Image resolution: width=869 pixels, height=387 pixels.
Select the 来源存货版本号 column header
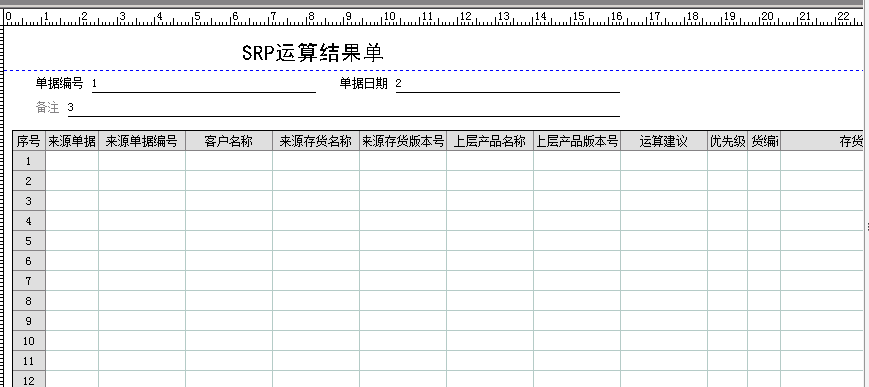(403, 141)
